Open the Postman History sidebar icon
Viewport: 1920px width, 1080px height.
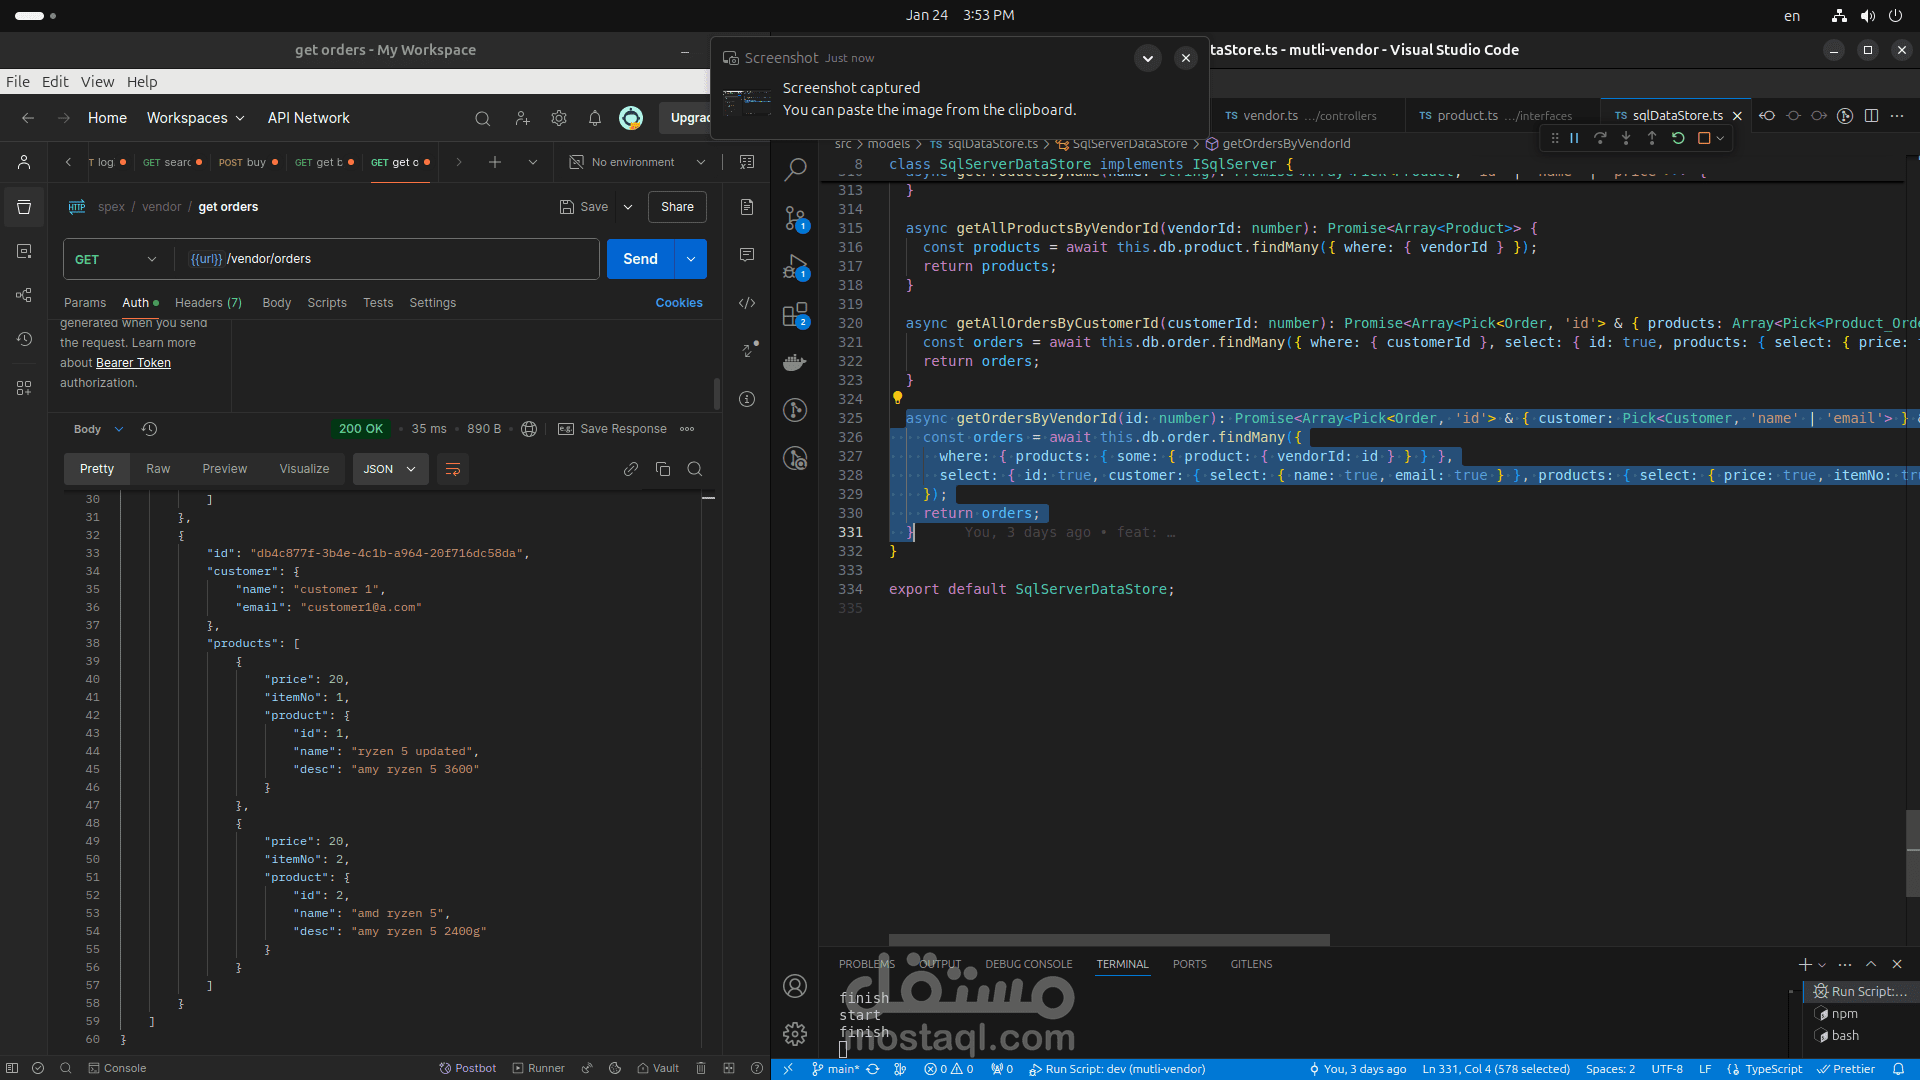pos(24,339)
